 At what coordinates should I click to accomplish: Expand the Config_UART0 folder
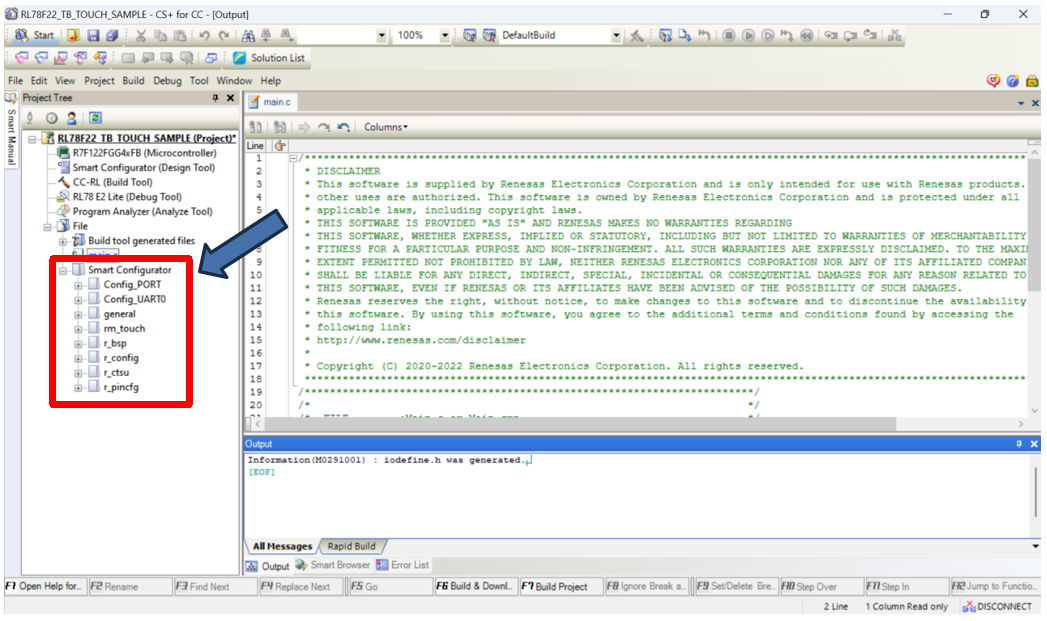[x=78, y=299]
